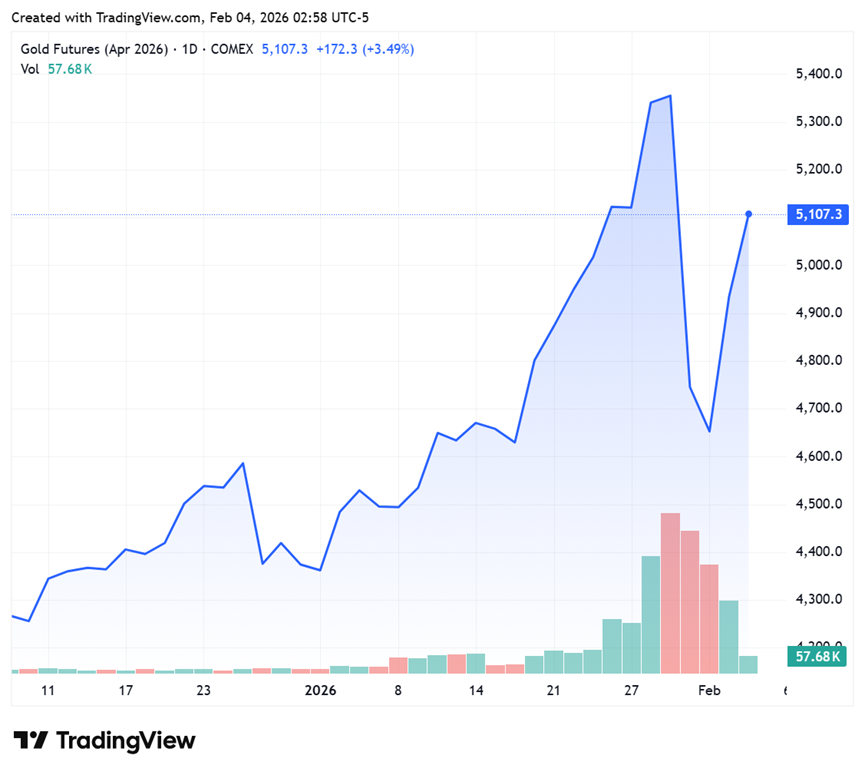This screenshot has width=865, height=775.
Task: Click the Feb label on time axis
Action: [709, 691]
